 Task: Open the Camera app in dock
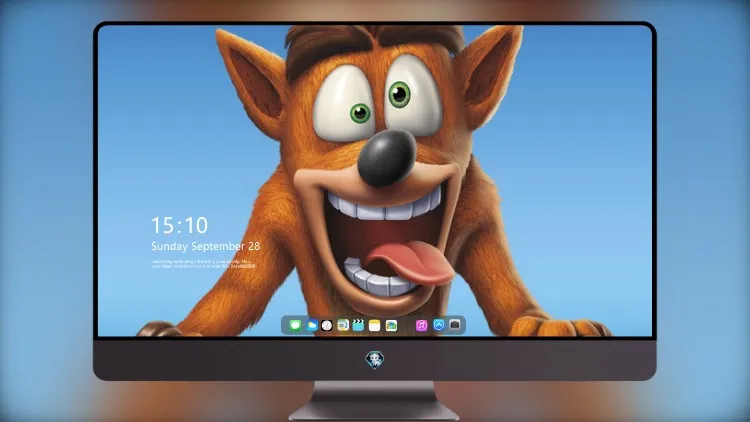pyautogui.click(x=454, y=325)
